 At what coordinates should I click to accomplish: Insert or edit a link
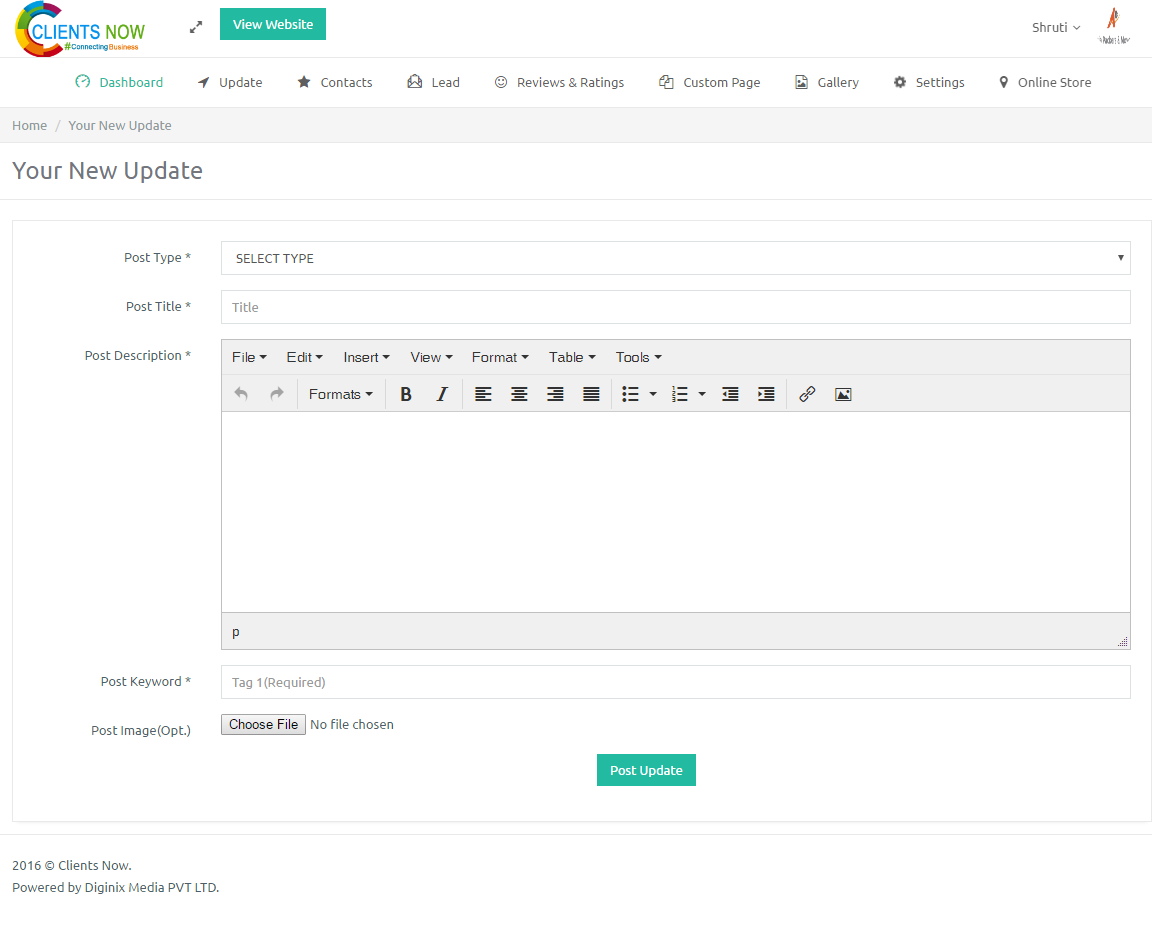807,394
